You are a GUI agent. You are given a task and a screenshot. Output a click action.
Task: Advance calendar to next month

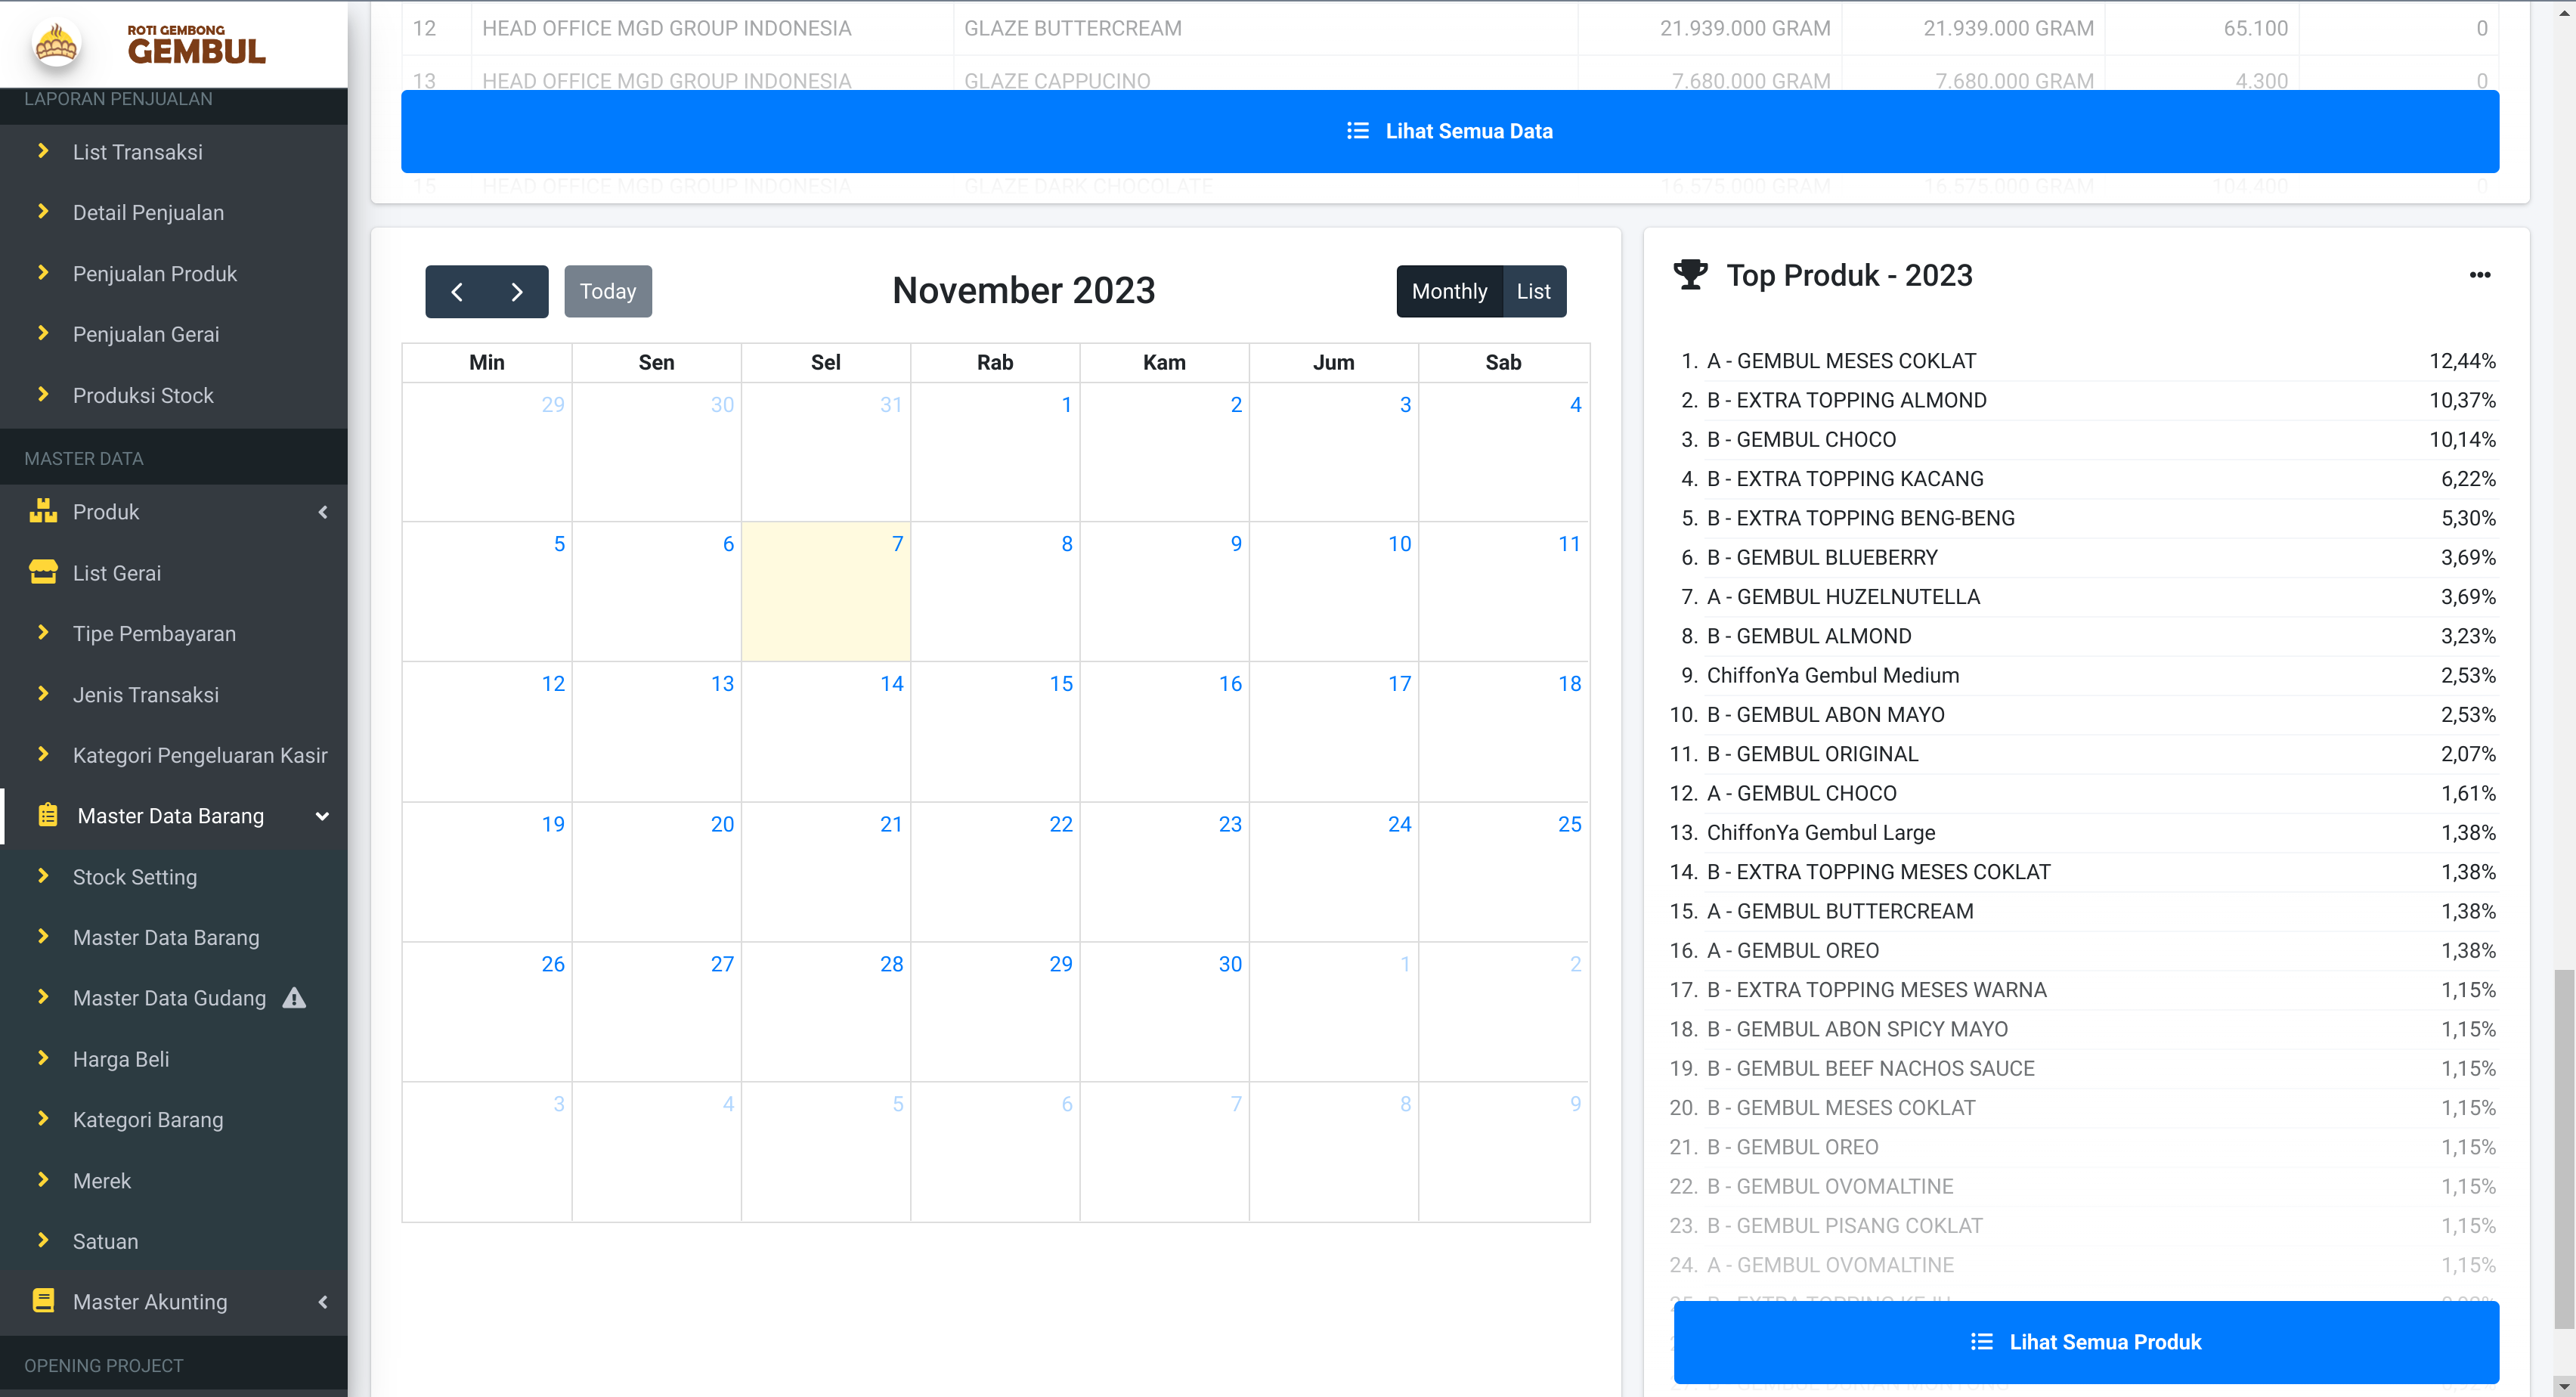[517, 291]
